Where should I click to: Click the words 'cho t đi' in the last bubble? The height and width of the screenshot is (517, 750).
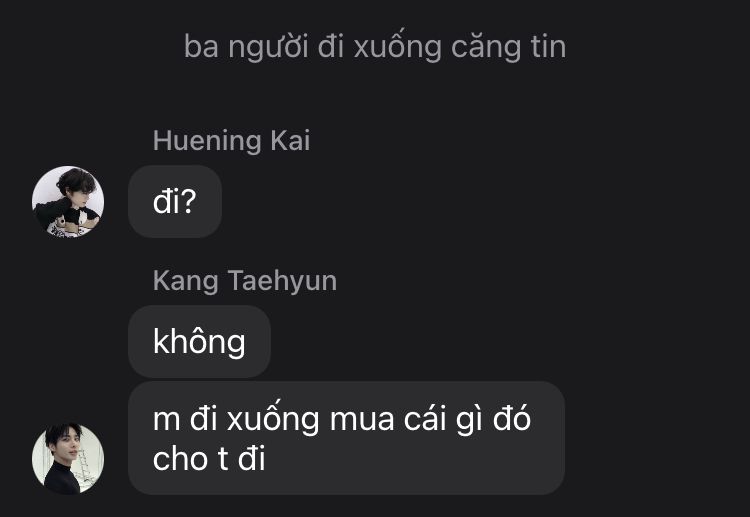tap(209, 458)
